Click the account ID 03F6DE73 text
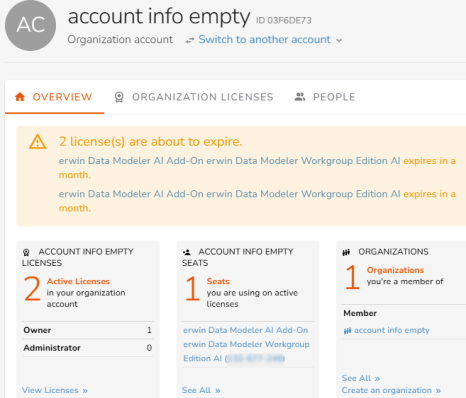Image resolution: width=466 pixels, height=398 pixels. [x=284, y=21]
